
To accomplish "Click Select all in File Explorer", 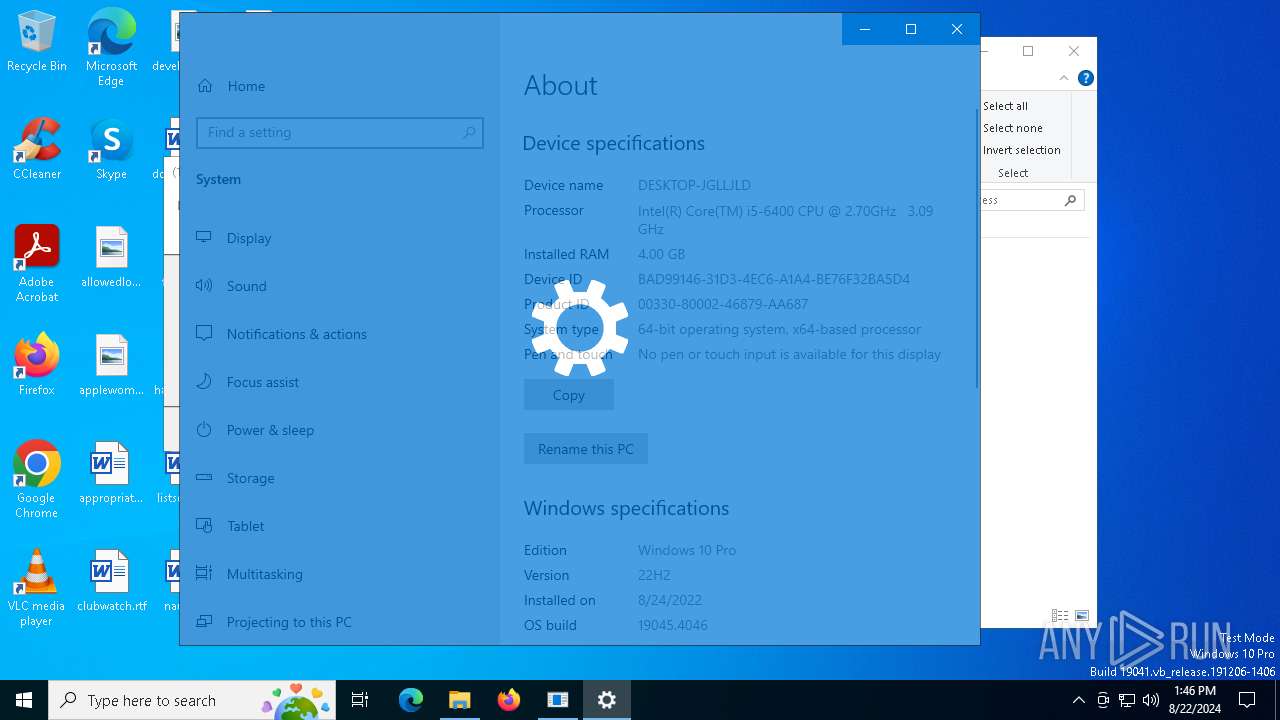I will [1005, 106].
